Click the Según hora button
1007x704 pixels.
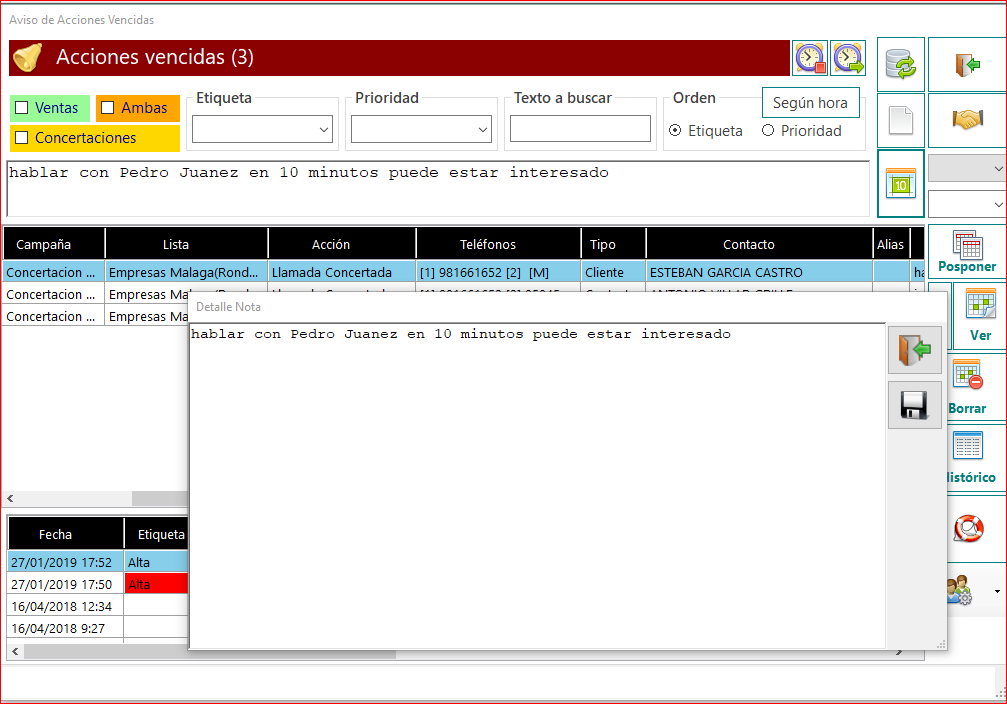[x=810, y=103]
